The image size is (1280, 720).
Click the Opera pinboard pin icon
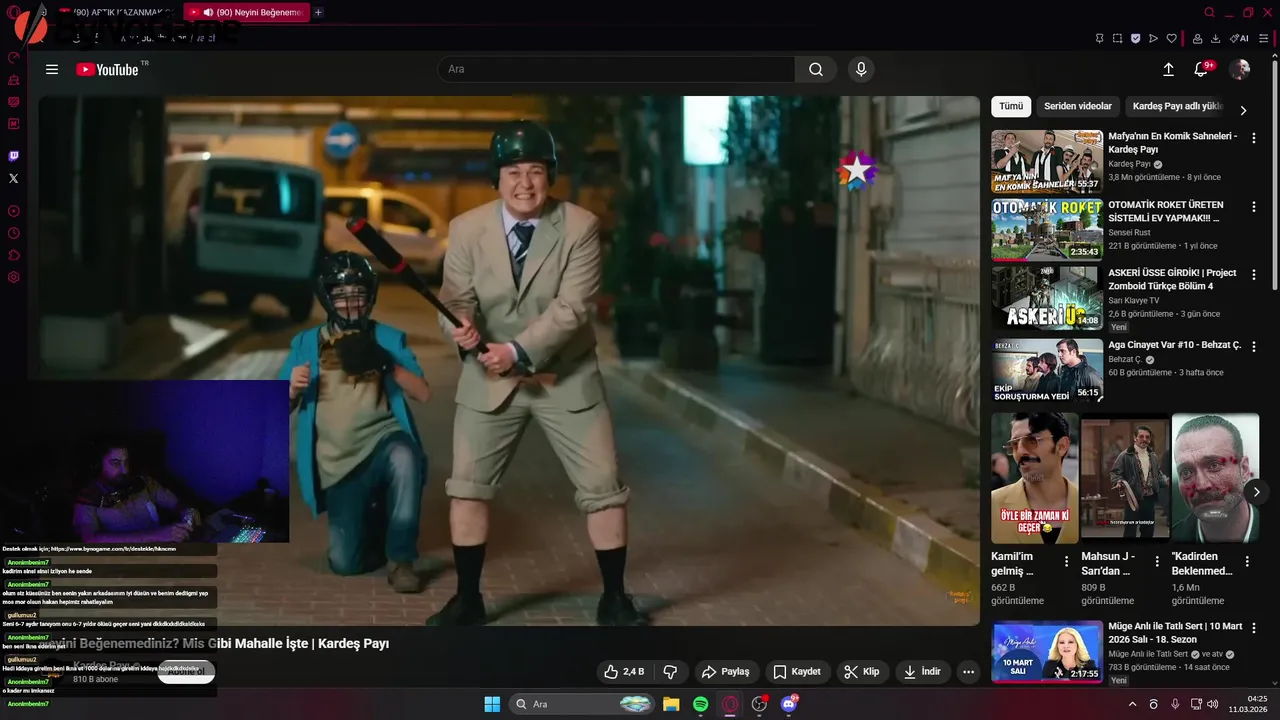tap(1099, 38)
